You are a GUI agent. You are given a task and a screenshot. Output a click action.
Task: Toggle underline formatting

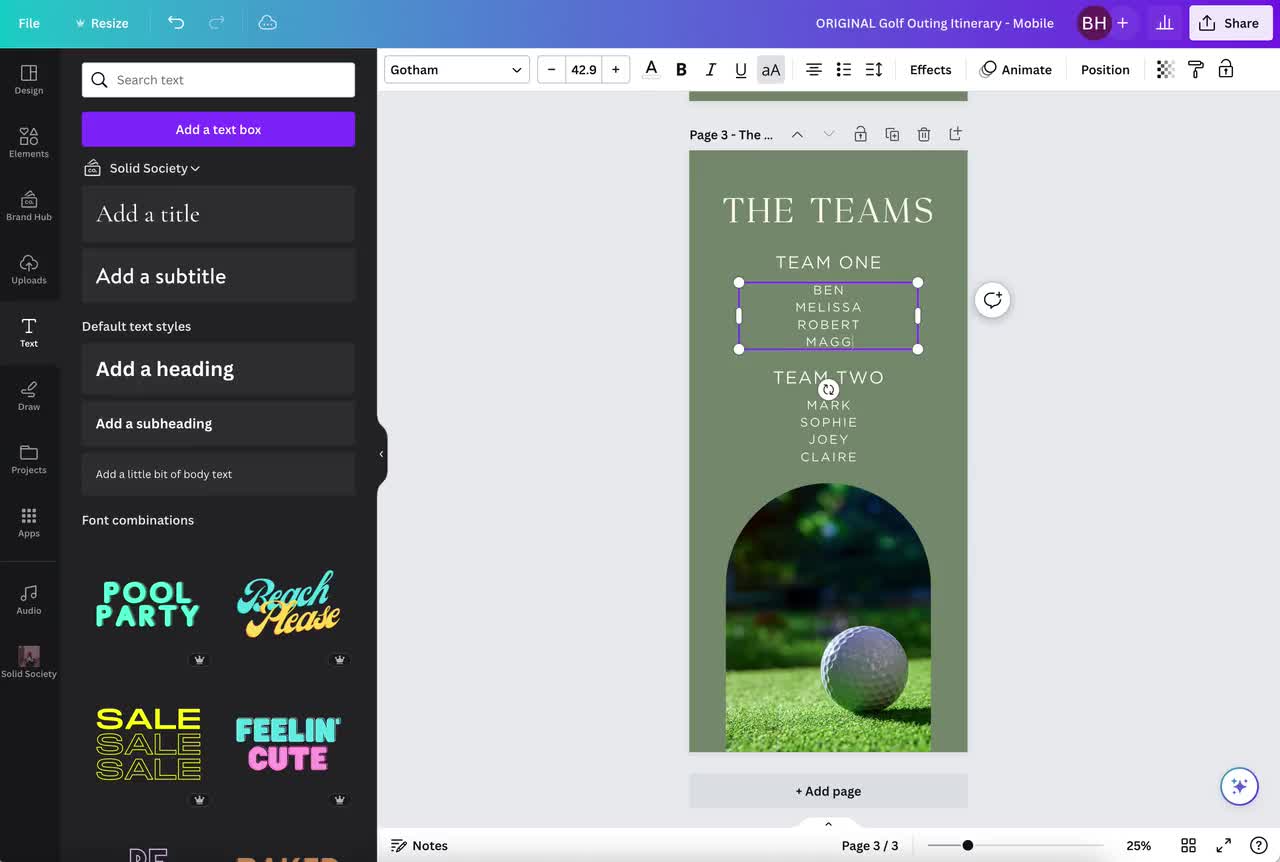tap(741, 69)
